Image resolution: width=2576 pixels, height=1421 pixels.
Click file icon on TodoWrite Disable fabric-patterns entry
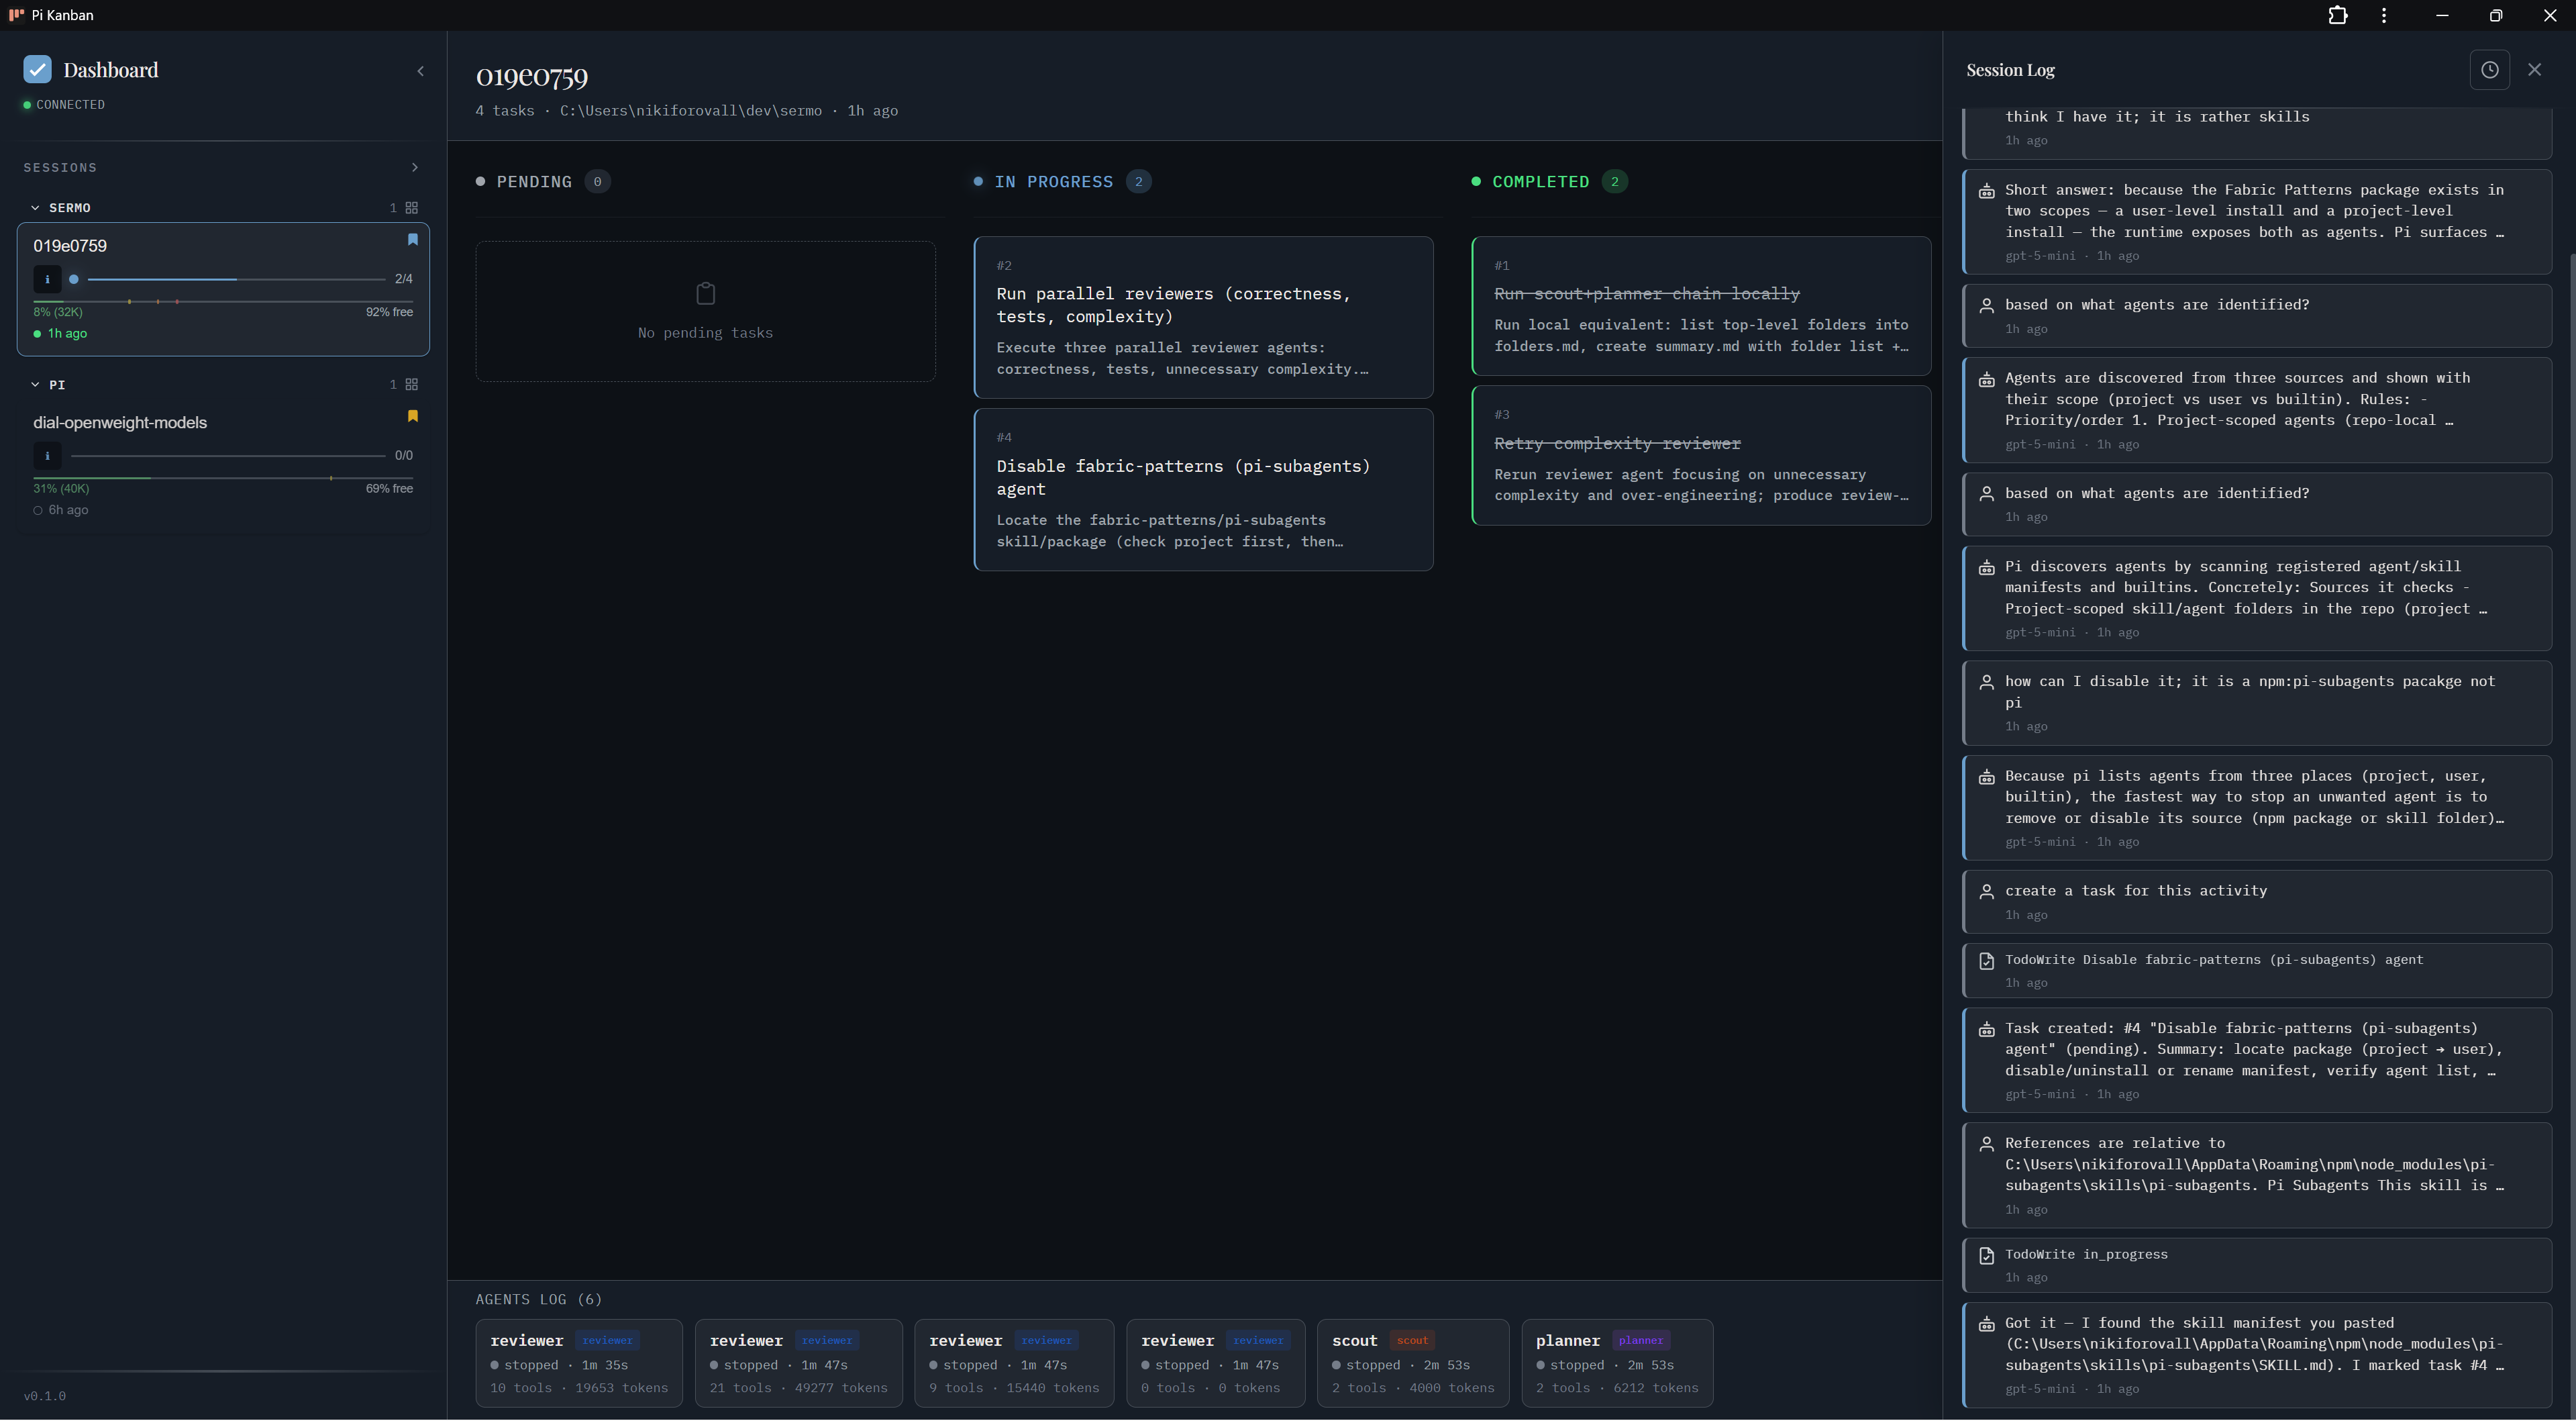(x=1986, y=961)
